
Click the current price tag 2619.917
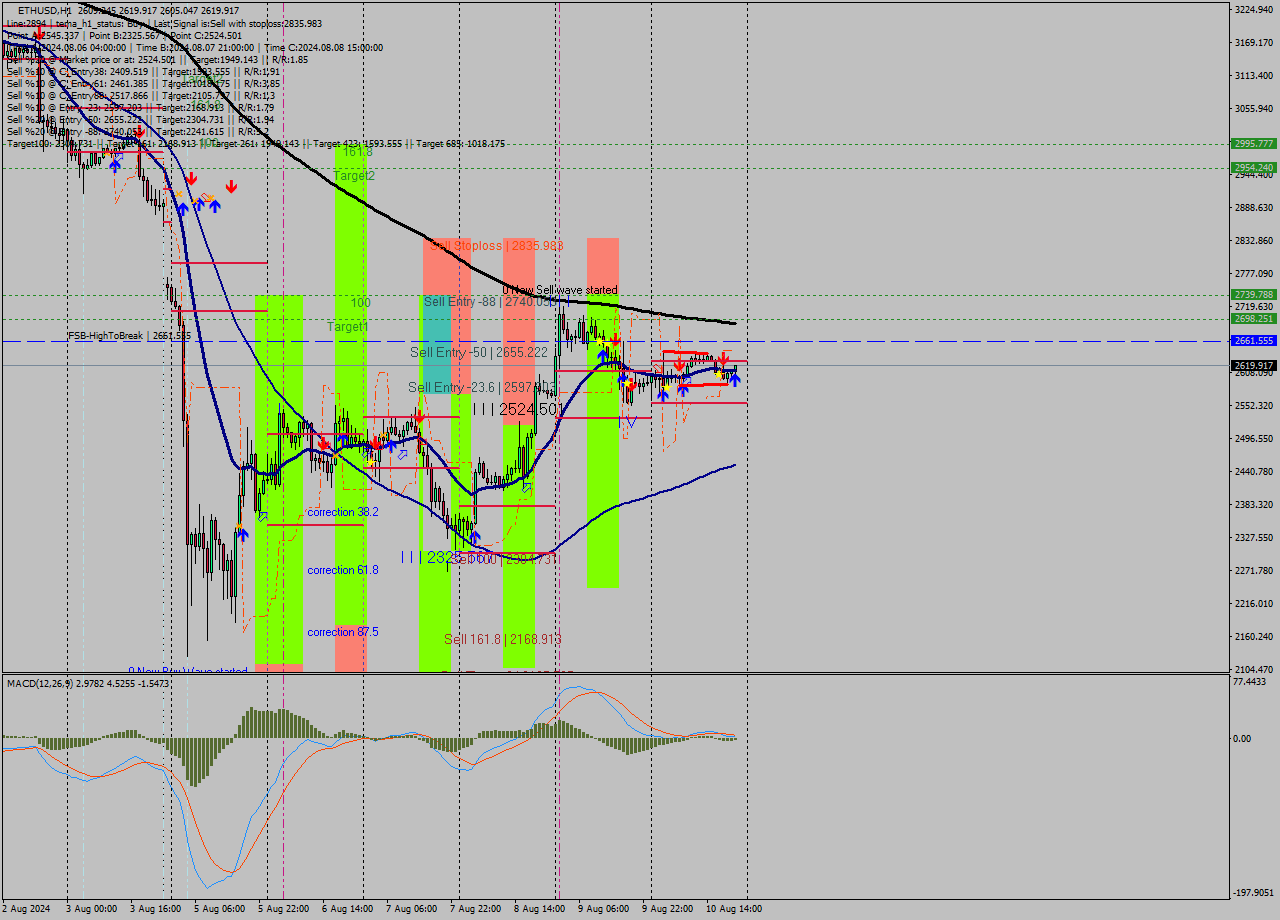tap(1253, 365)
